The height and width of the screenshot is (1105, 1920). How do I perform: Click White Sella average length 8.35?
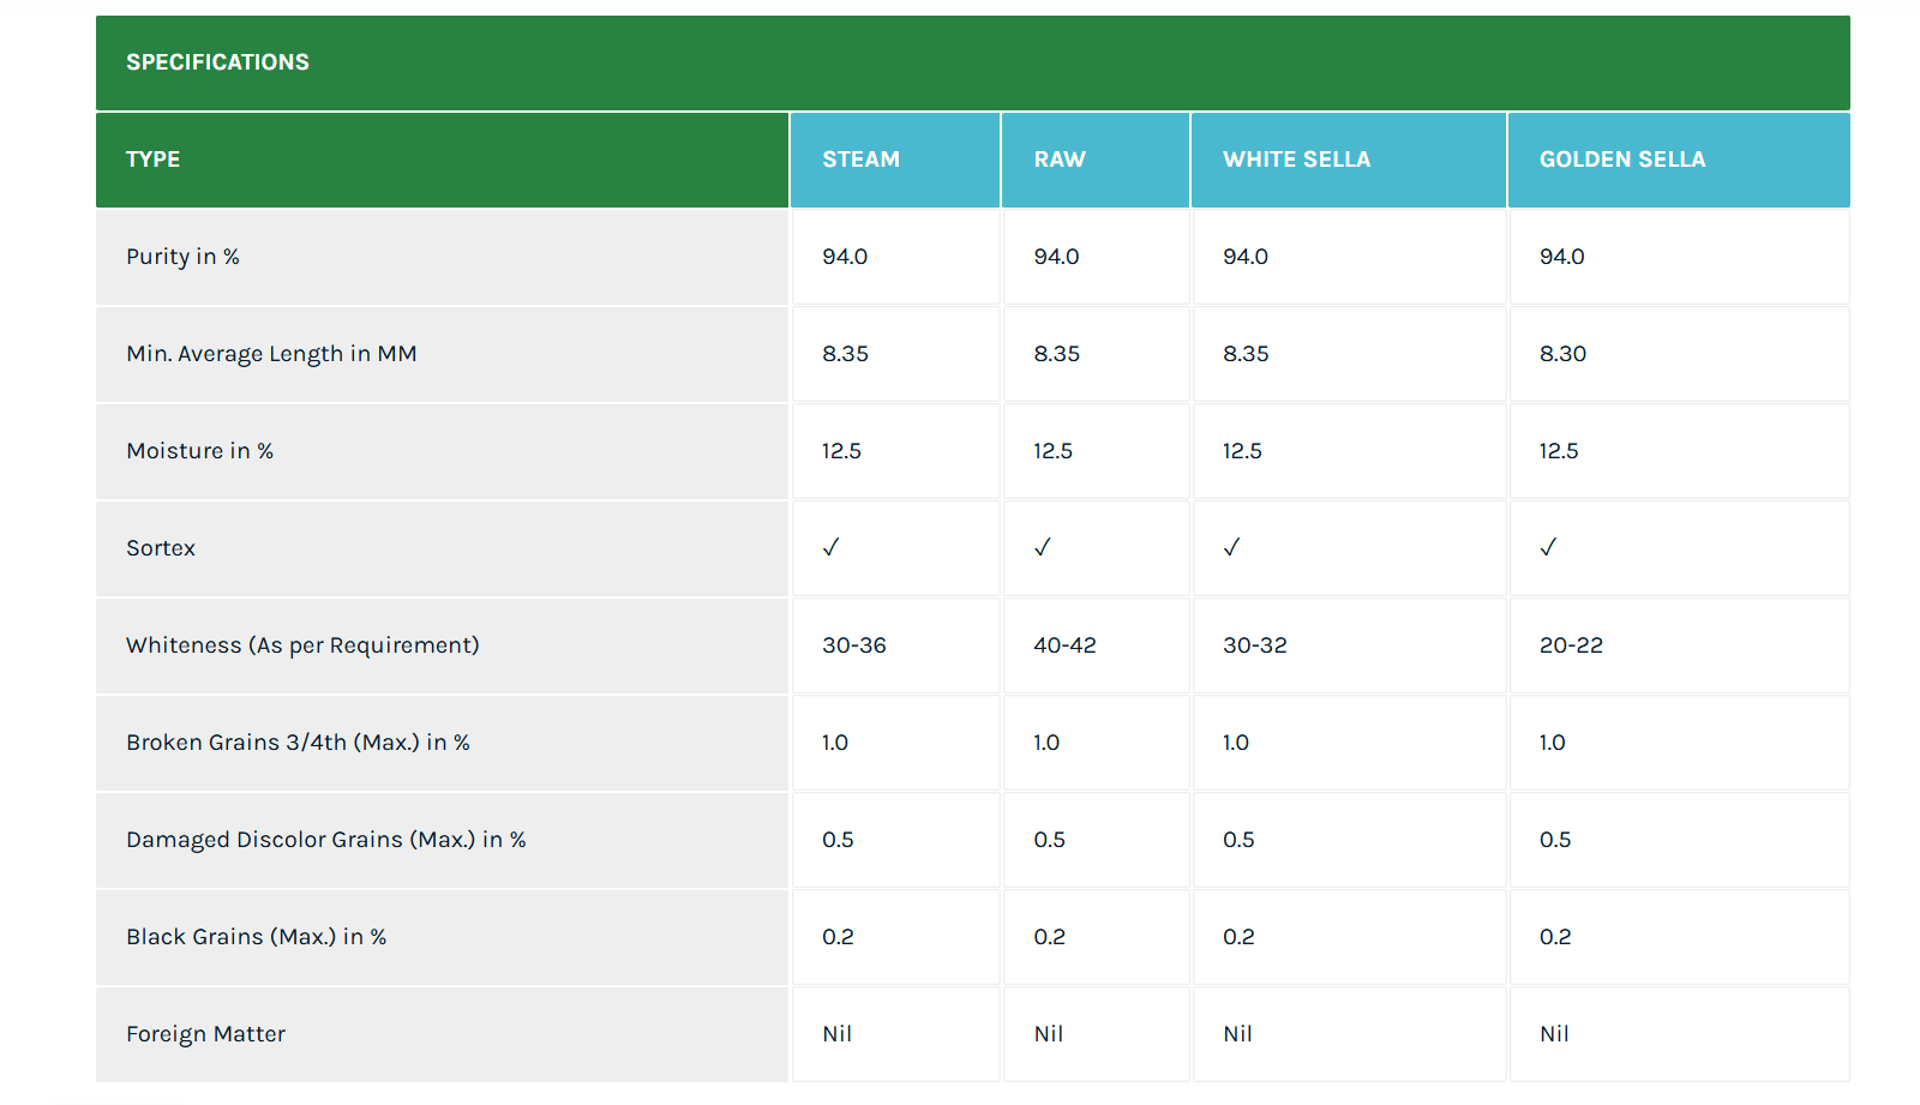(1245, 354)
